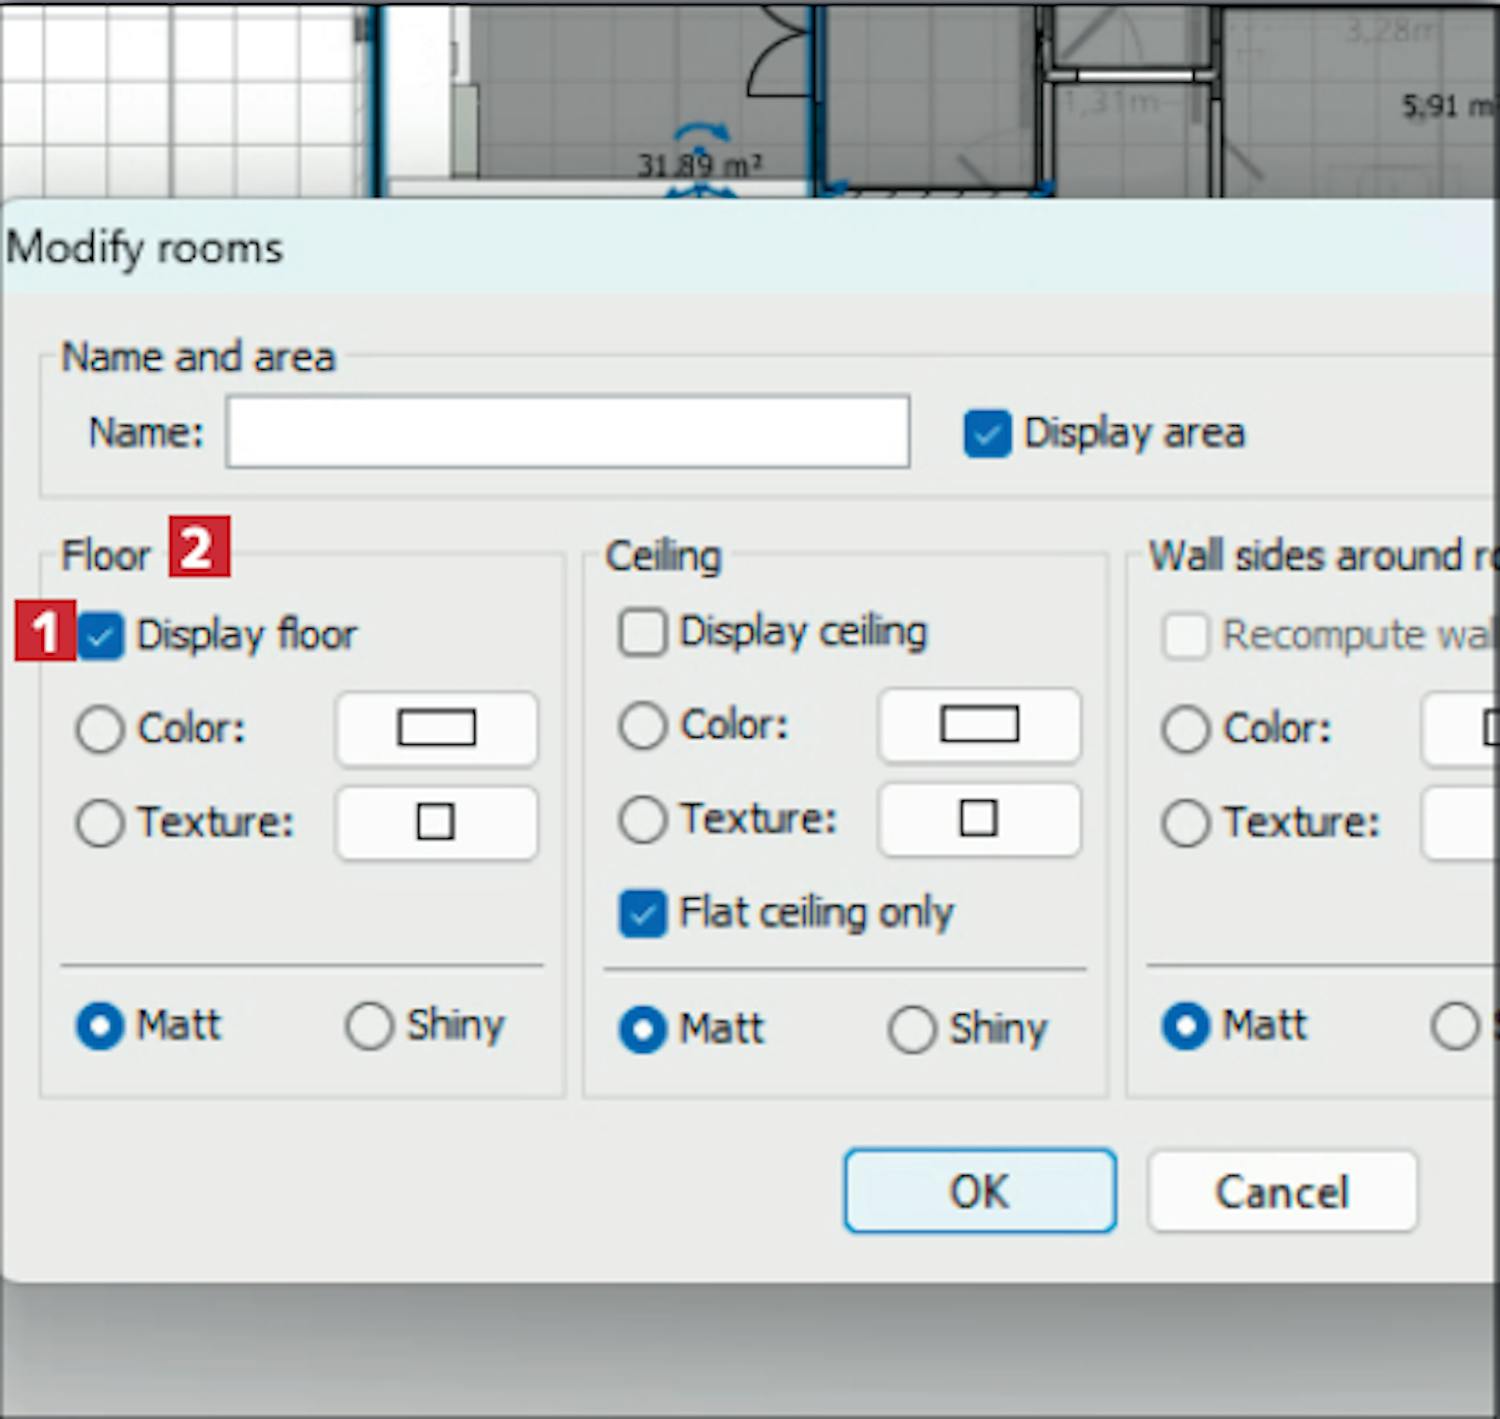Image resolution: width=1500 pixels, height=1419 pixels.
Task: Choose Shiny finish for the ceiling
Action: click(911, 1029)
